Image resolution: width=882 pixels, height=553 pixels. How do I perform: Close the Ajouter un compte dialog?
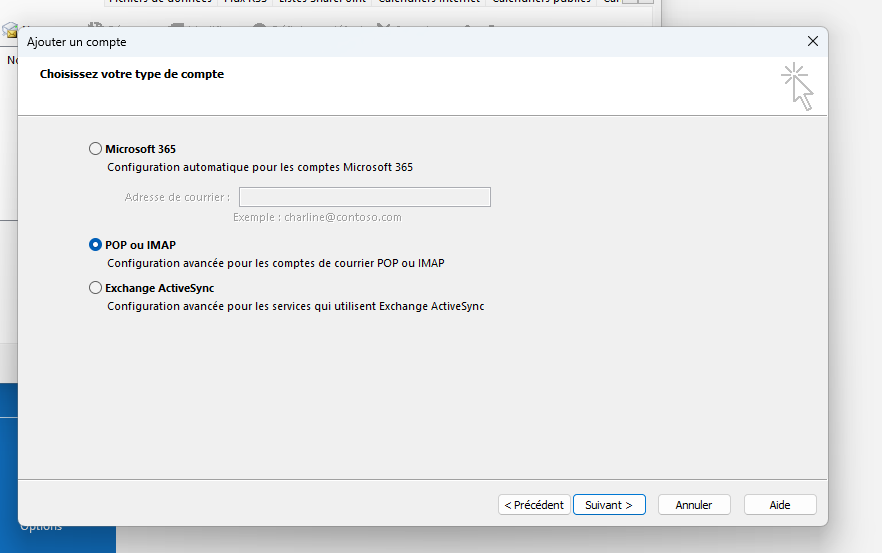coord(812,41)
